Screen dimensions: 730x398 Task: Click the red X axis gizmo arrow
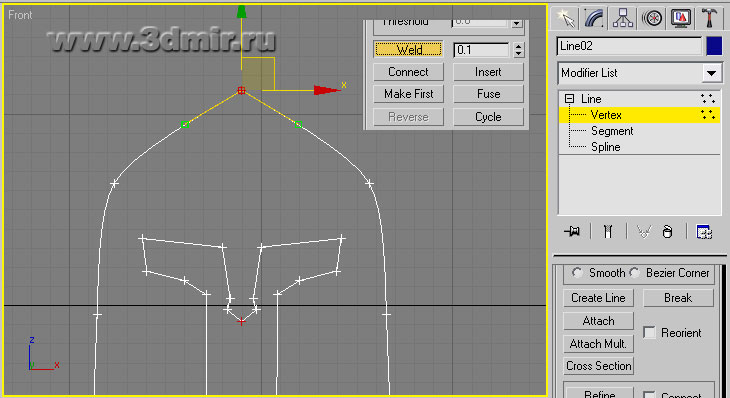pyautogui.click(x=326, y=90)
